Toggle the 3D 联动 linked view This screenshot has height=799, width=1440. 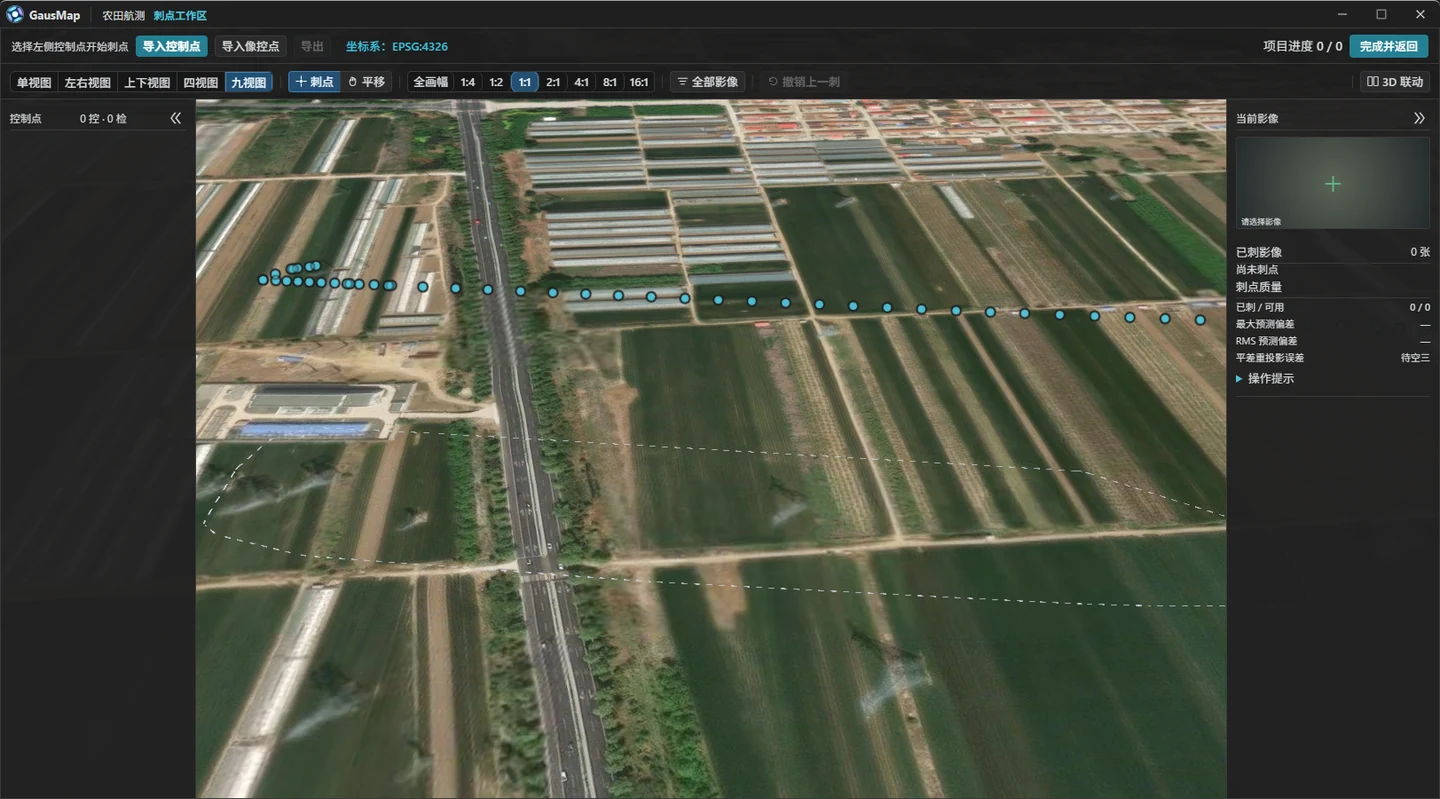pos(1395,82)
